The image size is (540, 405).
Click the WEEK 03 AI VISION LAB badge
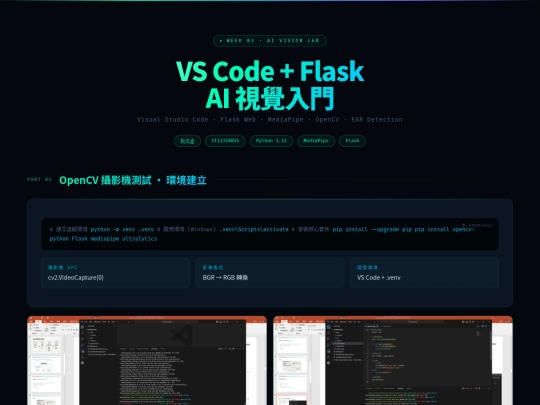pos(270,41)
